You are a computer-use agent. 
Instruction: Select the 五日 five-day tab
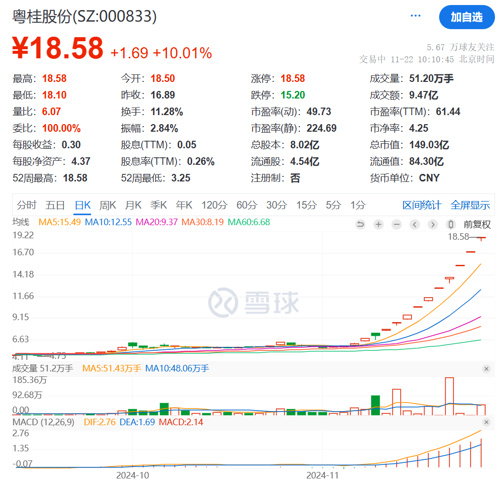(x=55, y=205)
